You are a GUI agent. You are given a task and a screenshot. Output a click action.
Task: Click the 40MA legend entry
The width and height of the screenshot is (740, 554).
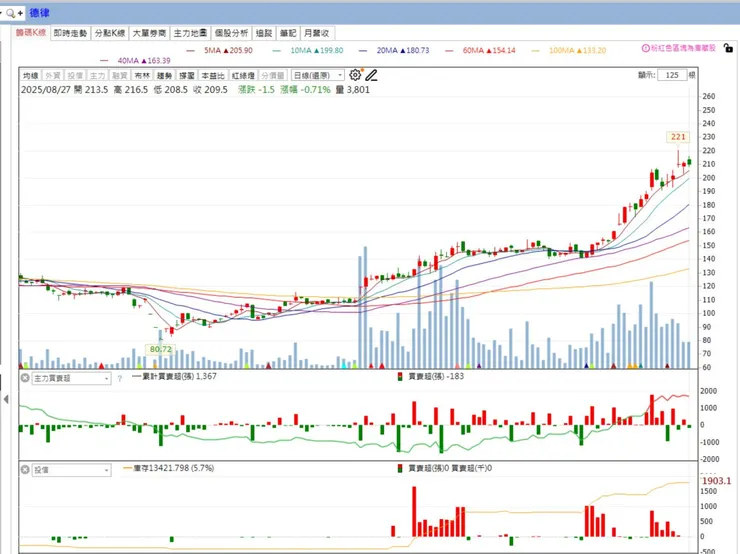coord(135,60)
